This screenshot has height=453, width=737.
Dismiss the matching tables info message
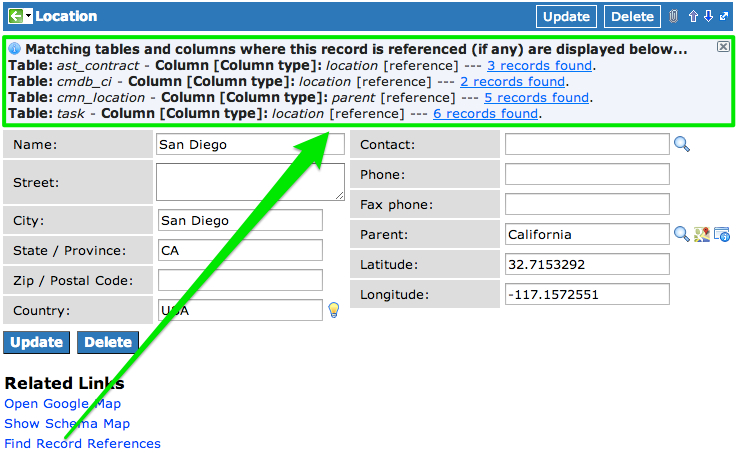[x=723, y=47]
